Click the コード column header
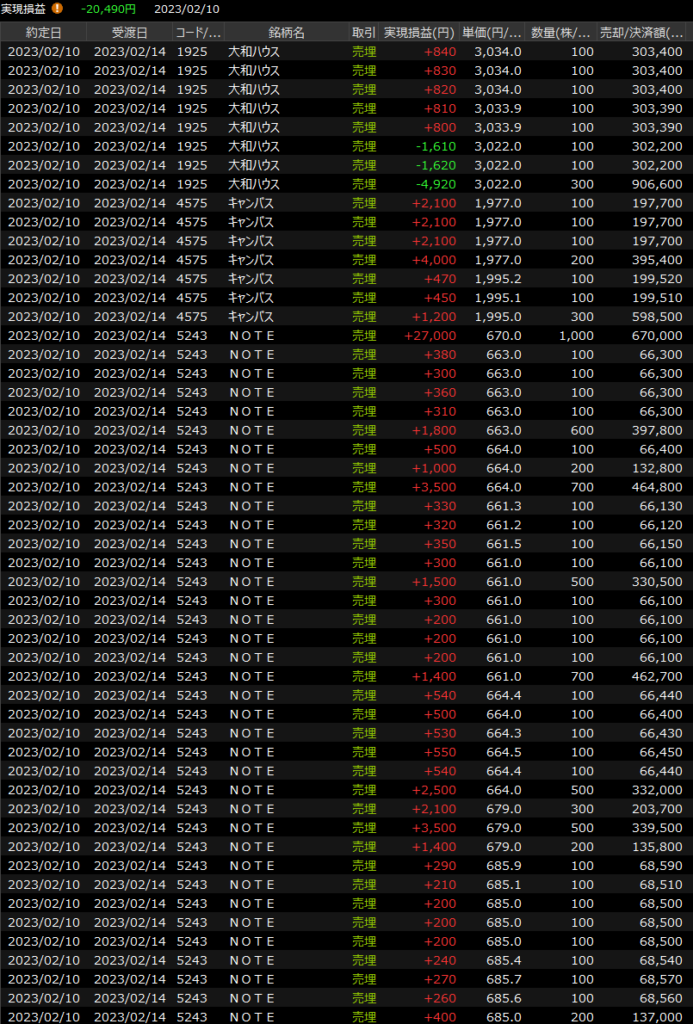This screenshot has width=693, height=1024. [196, 33]
